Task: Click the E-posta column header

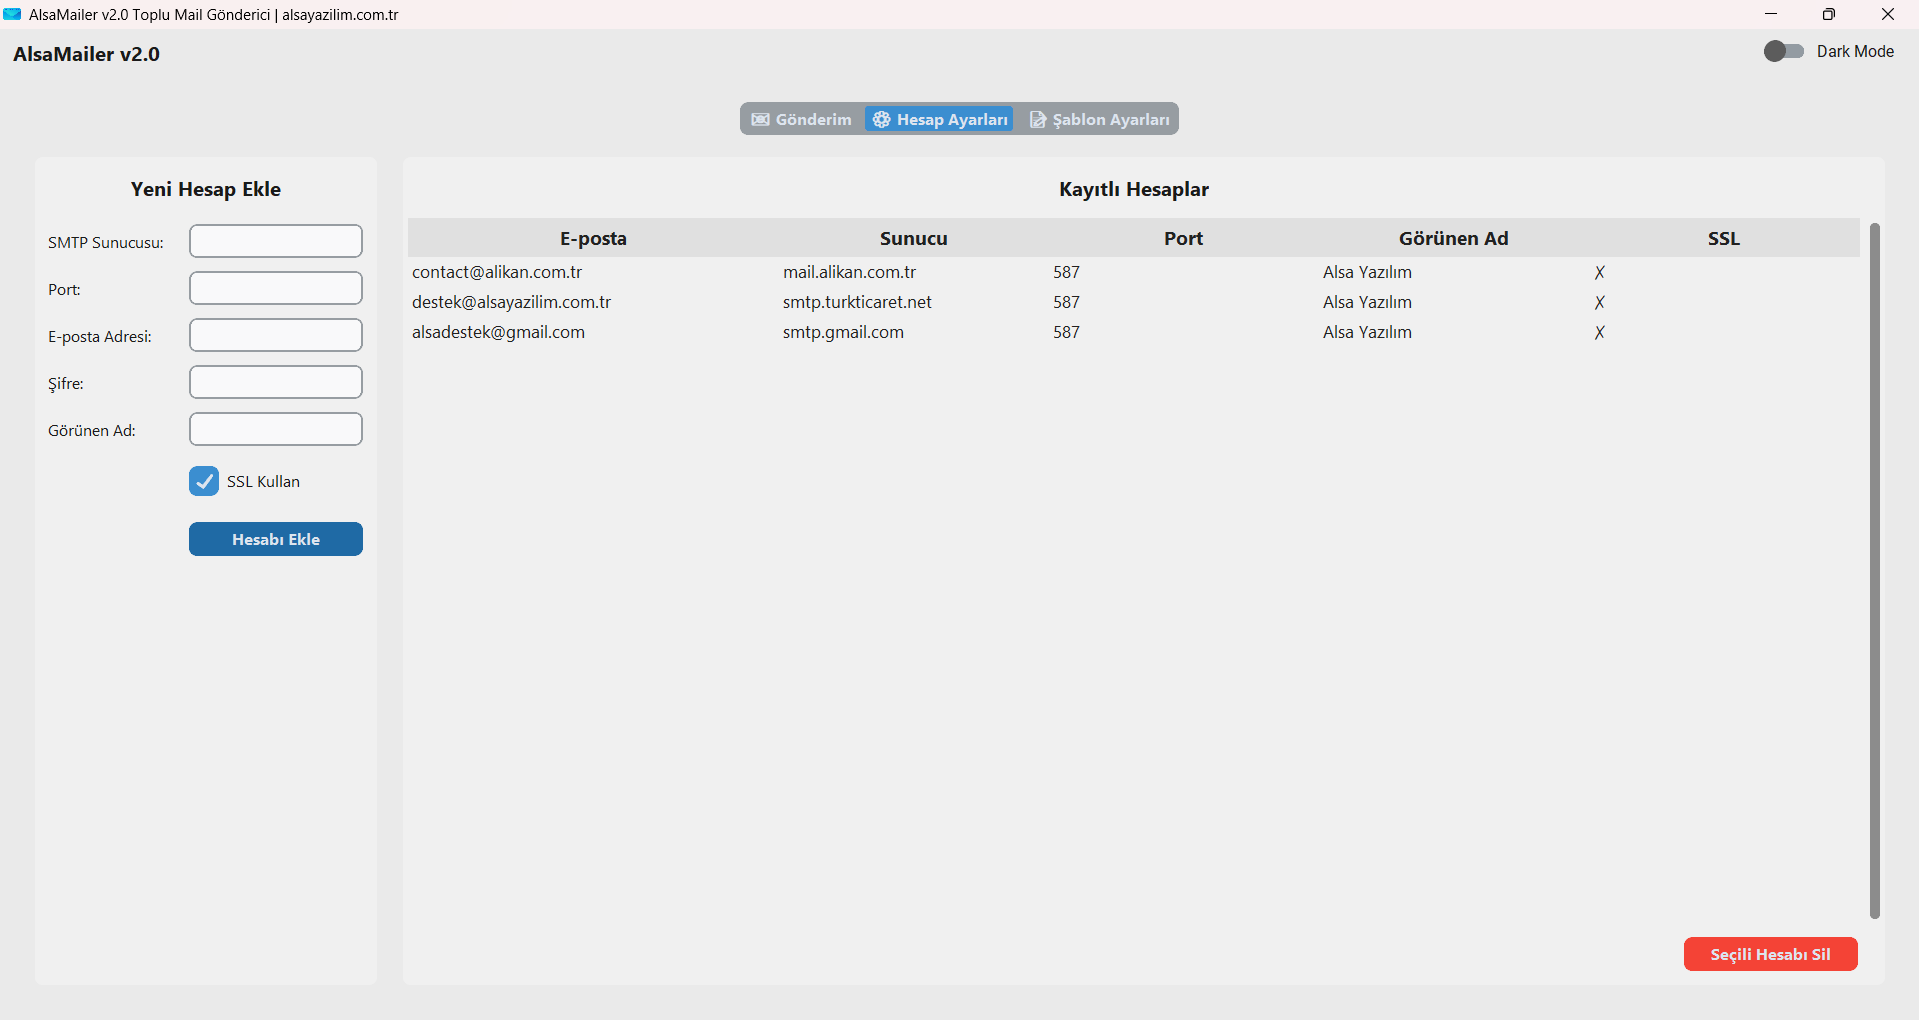Action: pyautogui.click(x=593, y=238)
